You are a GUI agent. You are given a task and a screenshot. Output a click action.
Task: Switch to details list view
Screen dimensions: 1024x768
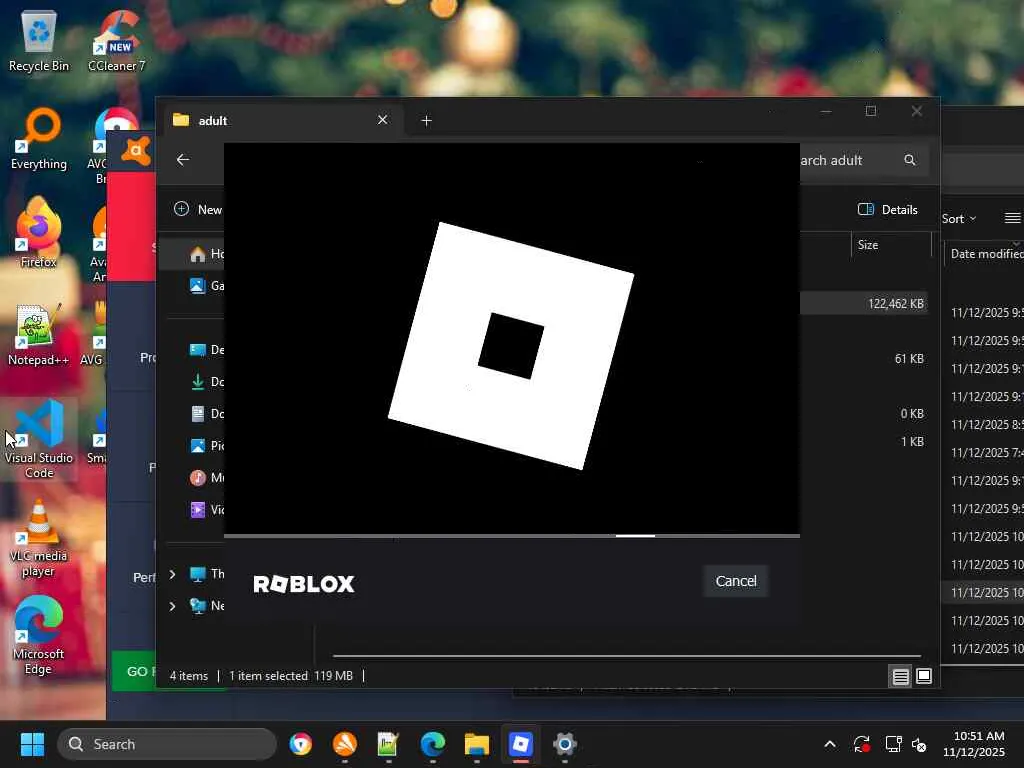coord(901,677)
